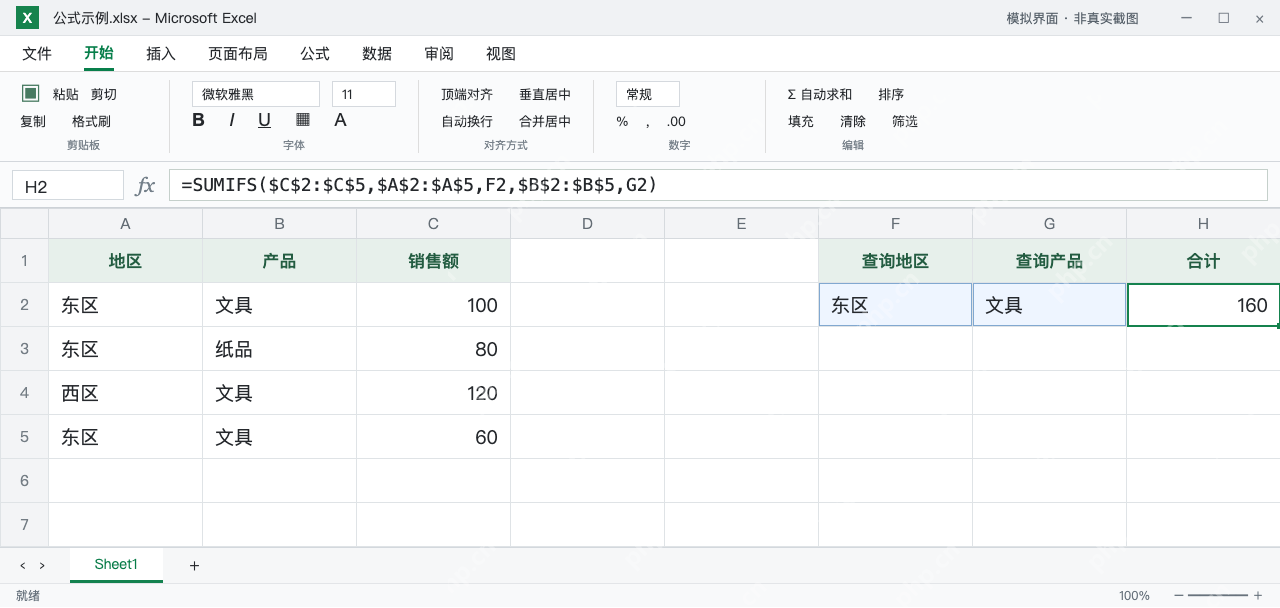Click the zoom slider in status bar
This screenshot has width=1280, height=608.
click(x=1218, y=596)
